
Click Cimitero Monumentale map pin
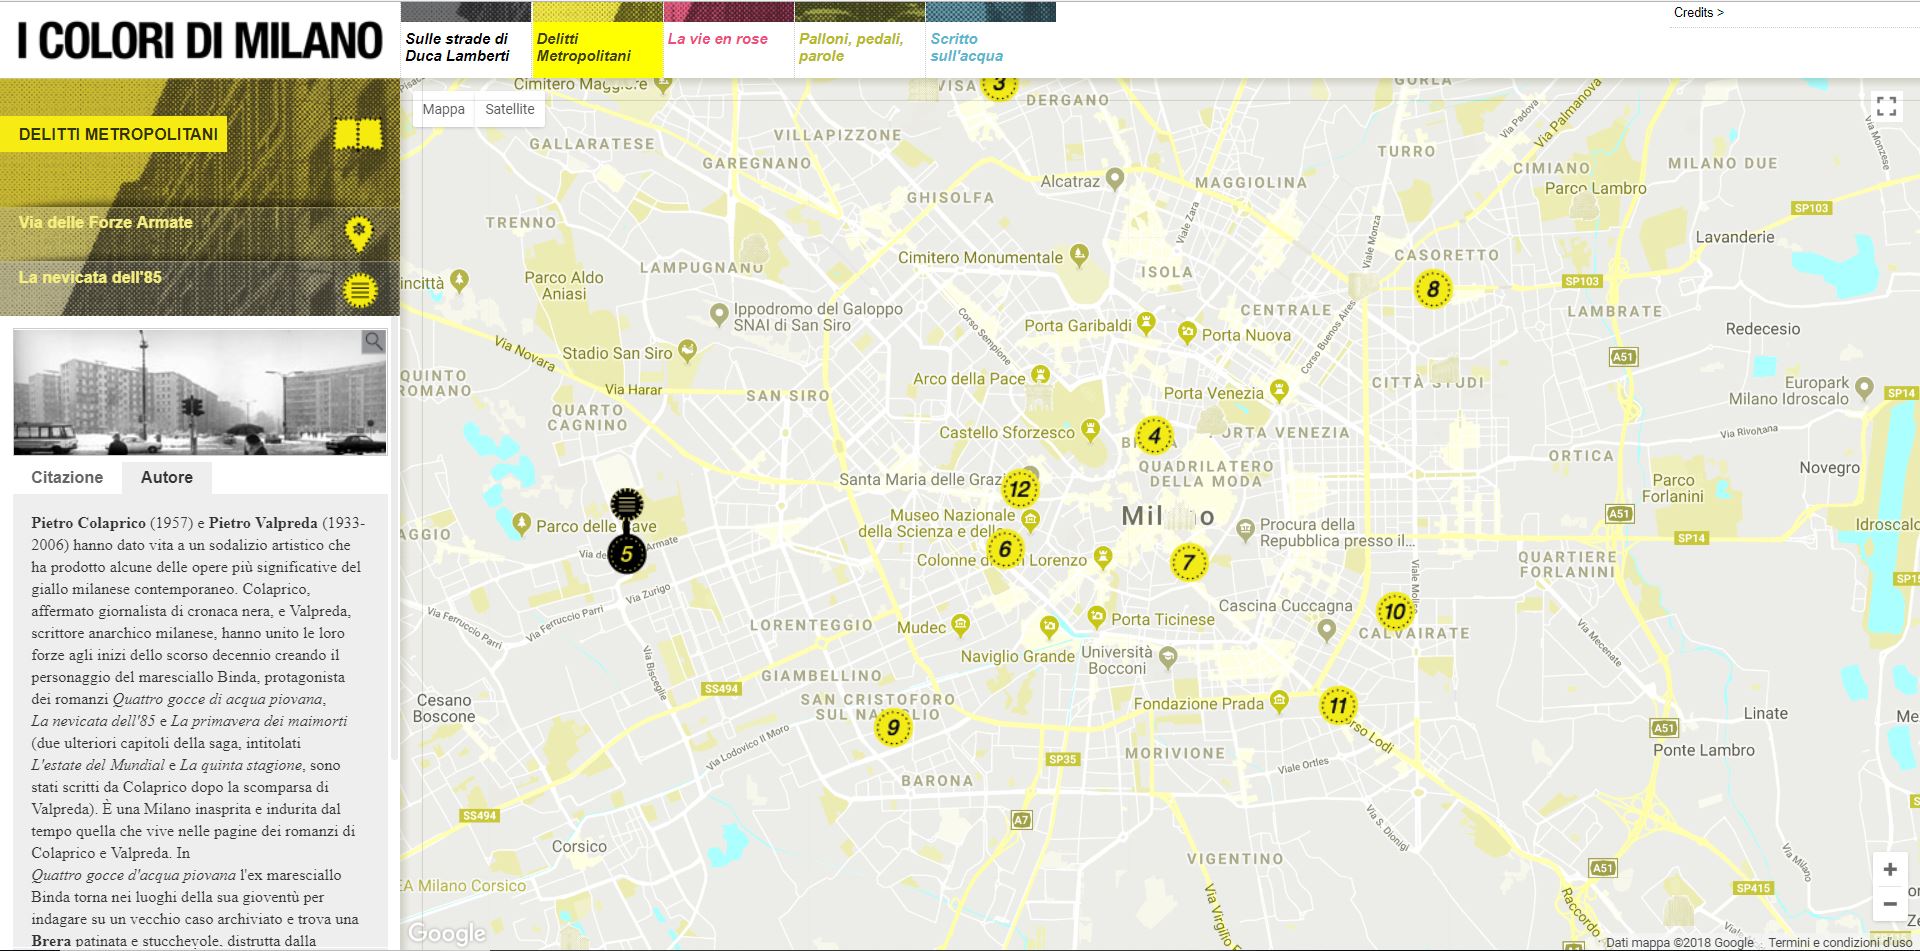1079,255
